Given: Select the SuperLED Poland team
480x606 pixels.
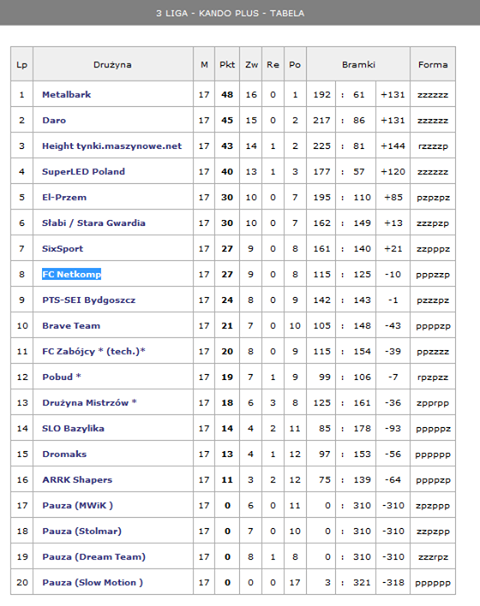Looking at the screenshot, I should 83,172.
